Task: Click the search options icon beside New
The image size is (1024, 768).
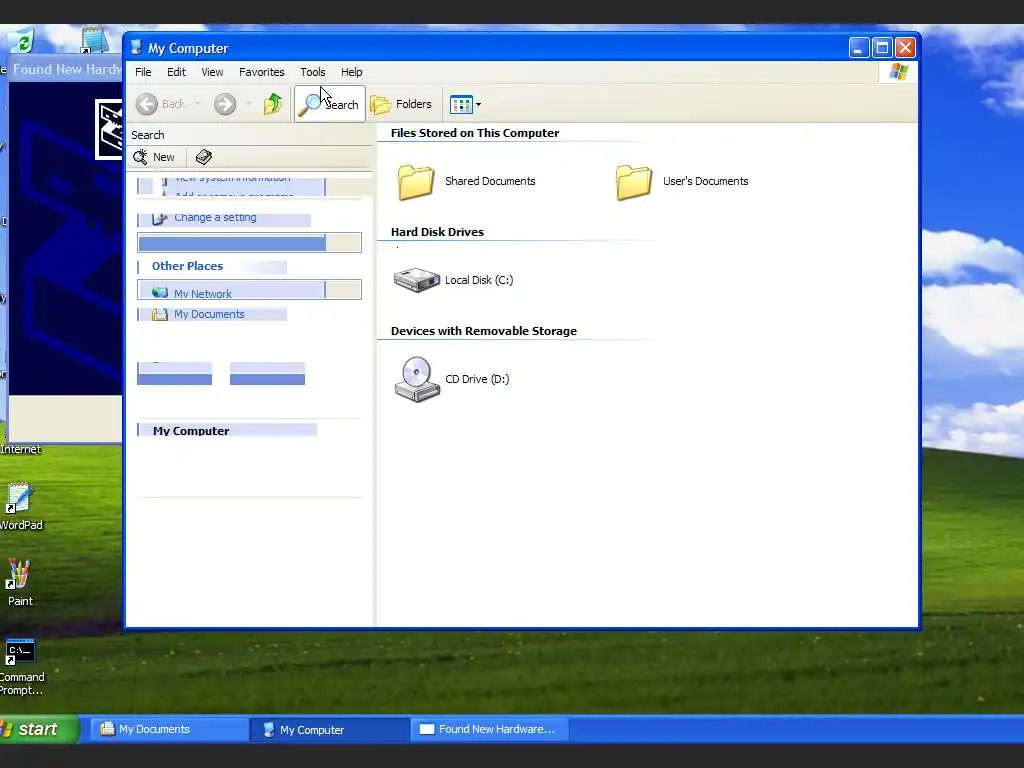Action: coord(204,157)
